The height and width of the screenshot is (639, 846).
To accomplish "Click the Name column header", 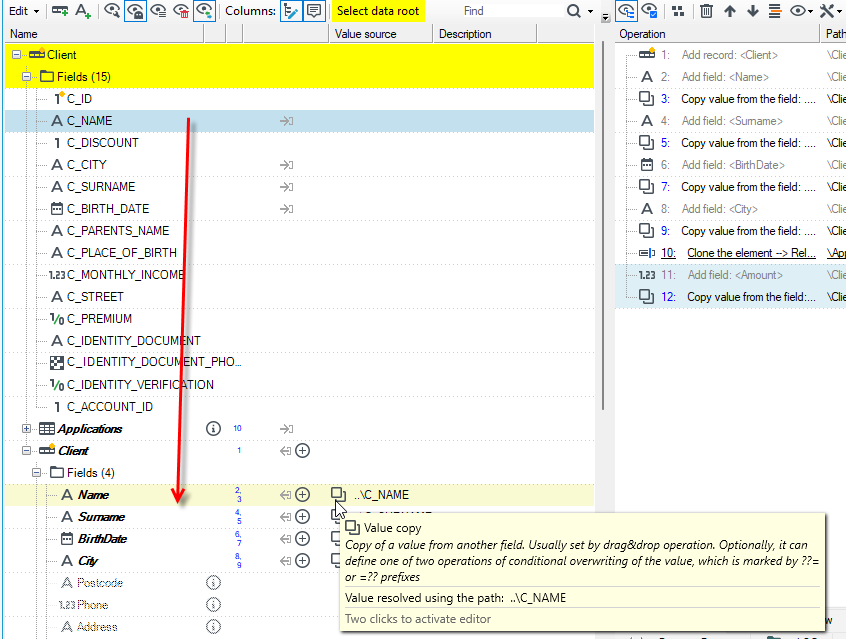I will [x=104, y=34].
